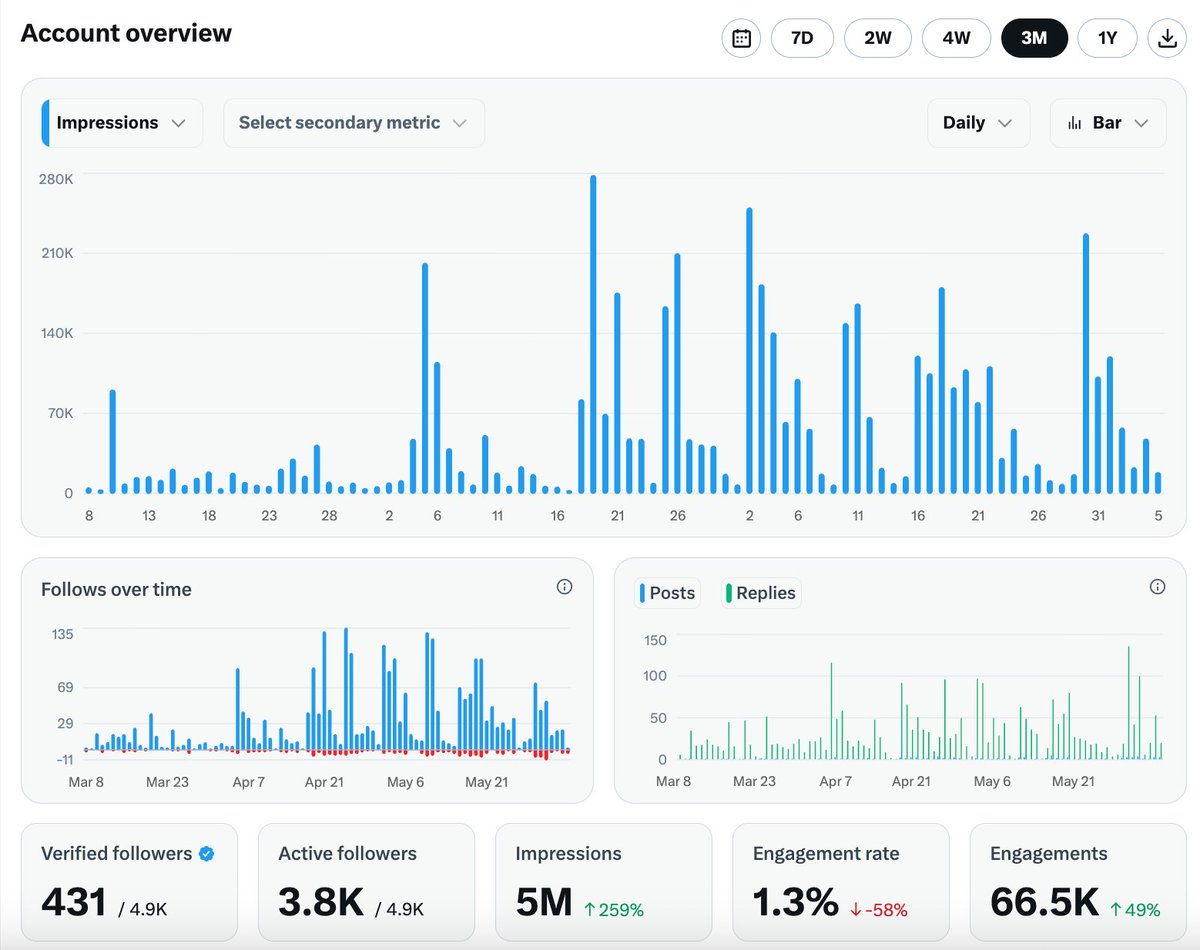Viewport: 1200px width, 950px height.
Task: Open the Impressions primary metric dropdown
Action: click(x=122, y=123)
